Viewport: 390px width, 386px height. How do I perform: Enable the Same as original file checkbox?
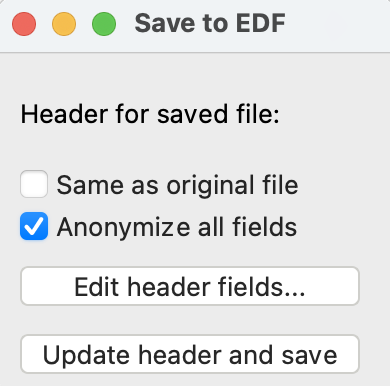point(34,184)
